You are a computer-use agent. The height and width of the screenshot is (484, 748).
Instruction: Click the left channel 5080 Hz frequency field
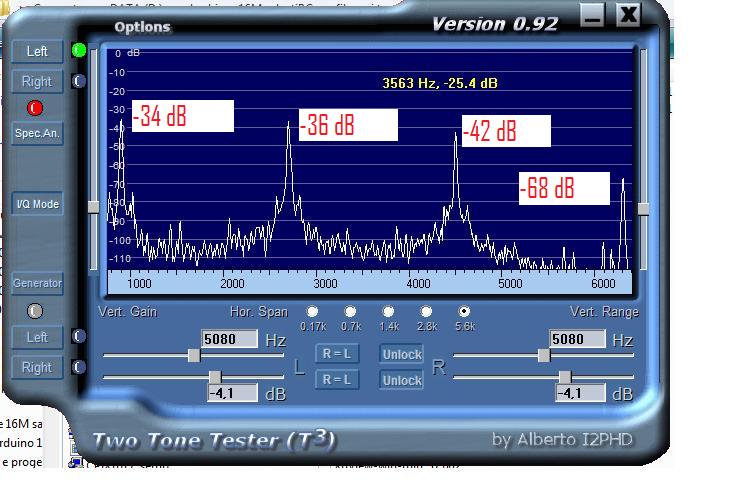[229, 339]
